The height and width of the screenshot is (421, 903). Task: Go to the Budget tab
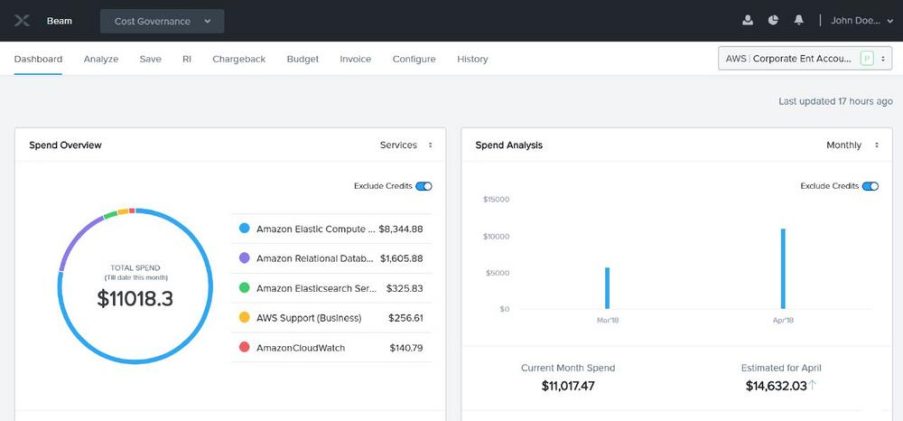tap(303, 59)
